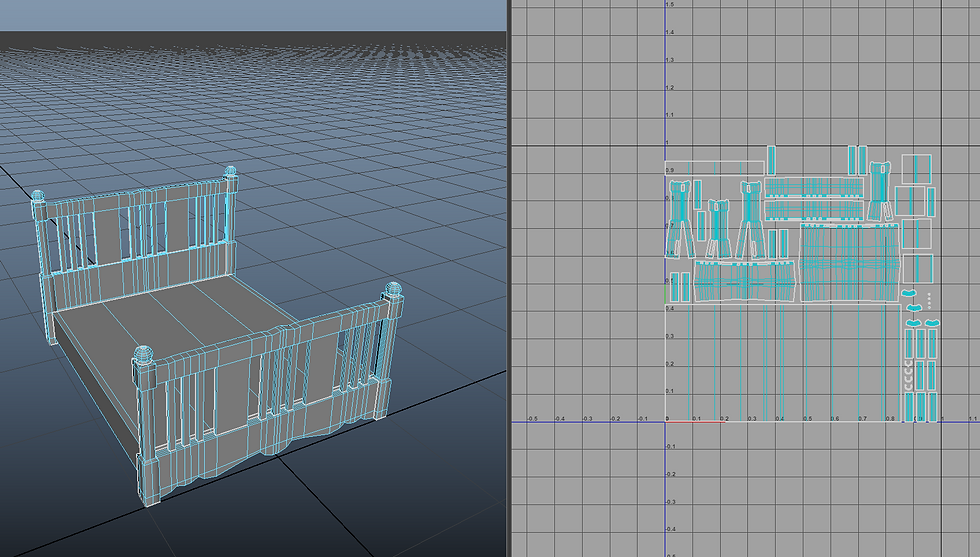Click the 1.5 label on the vertical axis
The image size is (980, 557).
(x=670, y=4)
